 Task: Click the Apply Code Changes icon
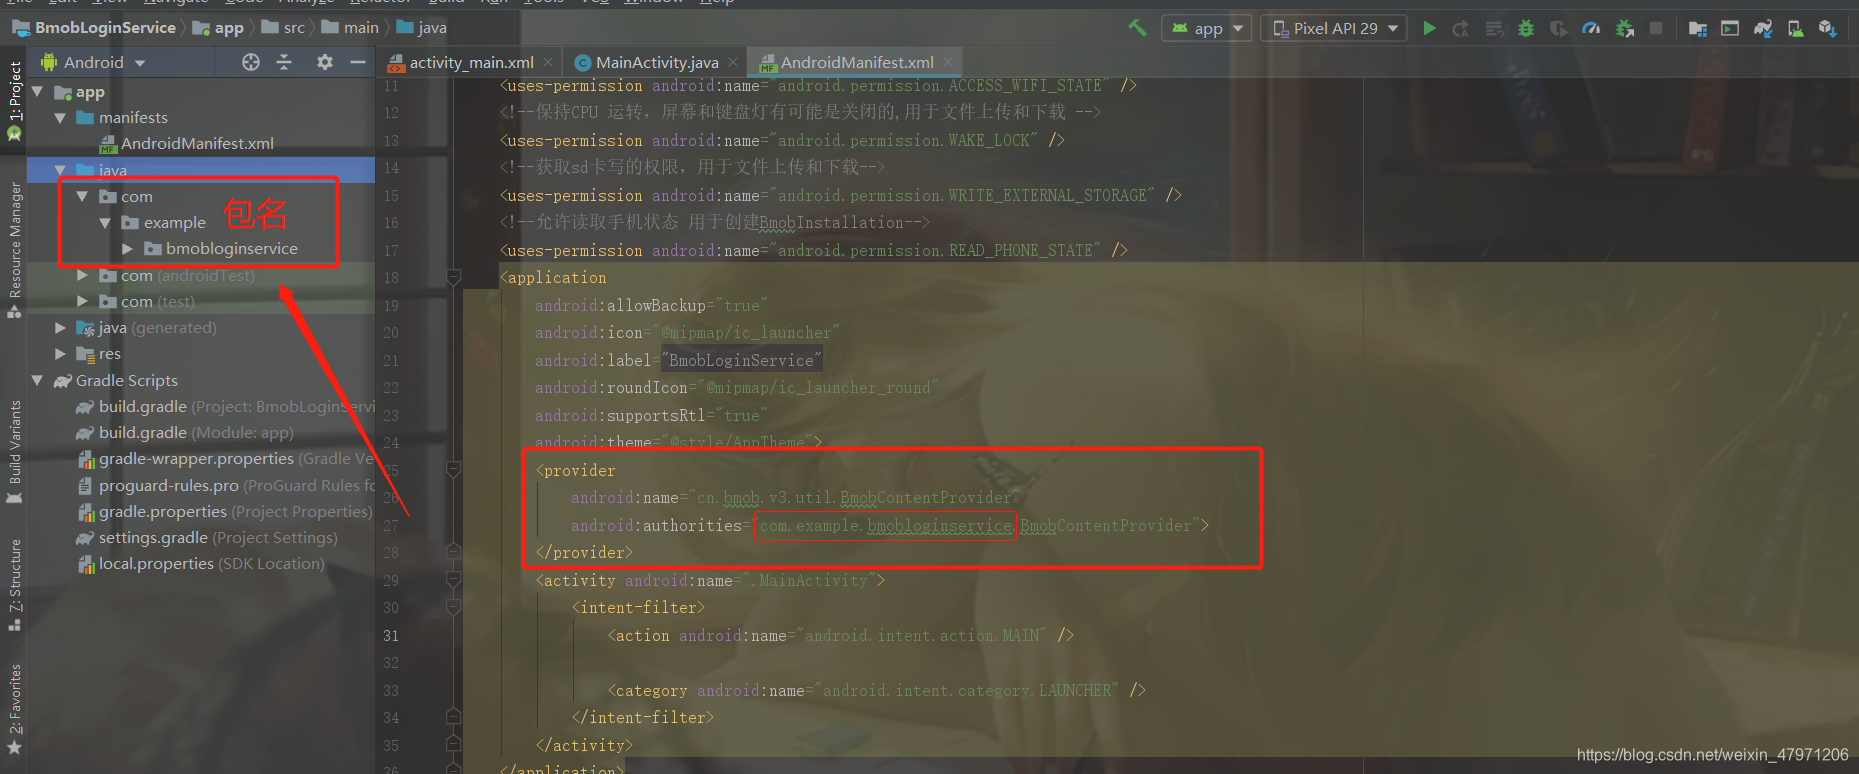coord(1494,28)
